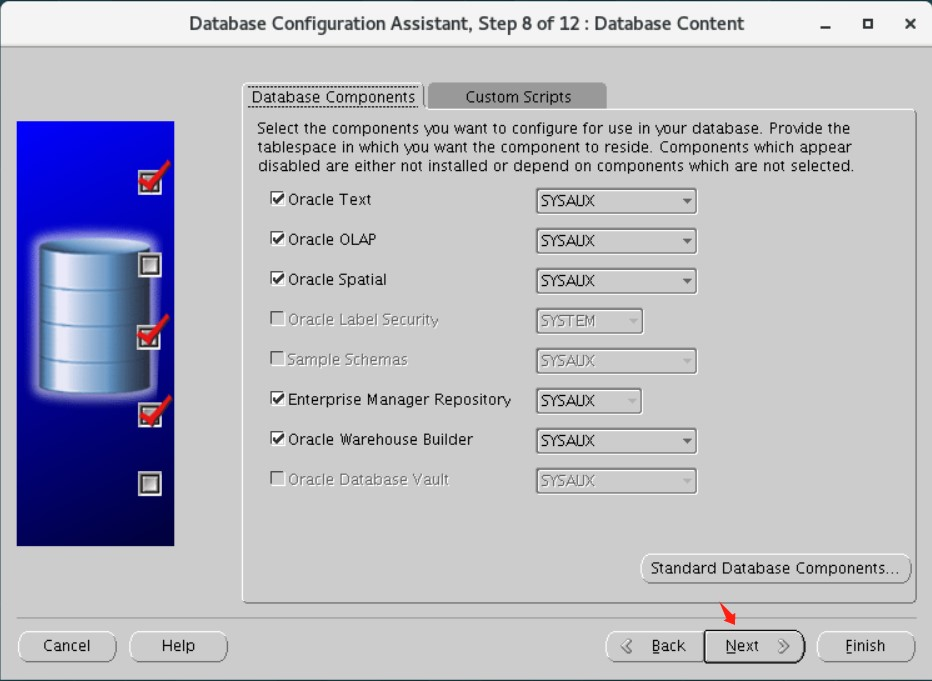Uncheck Enterprise Manager Repository checkbox
The width and height of the screenshot is (932, 681).
pos(278,398)
